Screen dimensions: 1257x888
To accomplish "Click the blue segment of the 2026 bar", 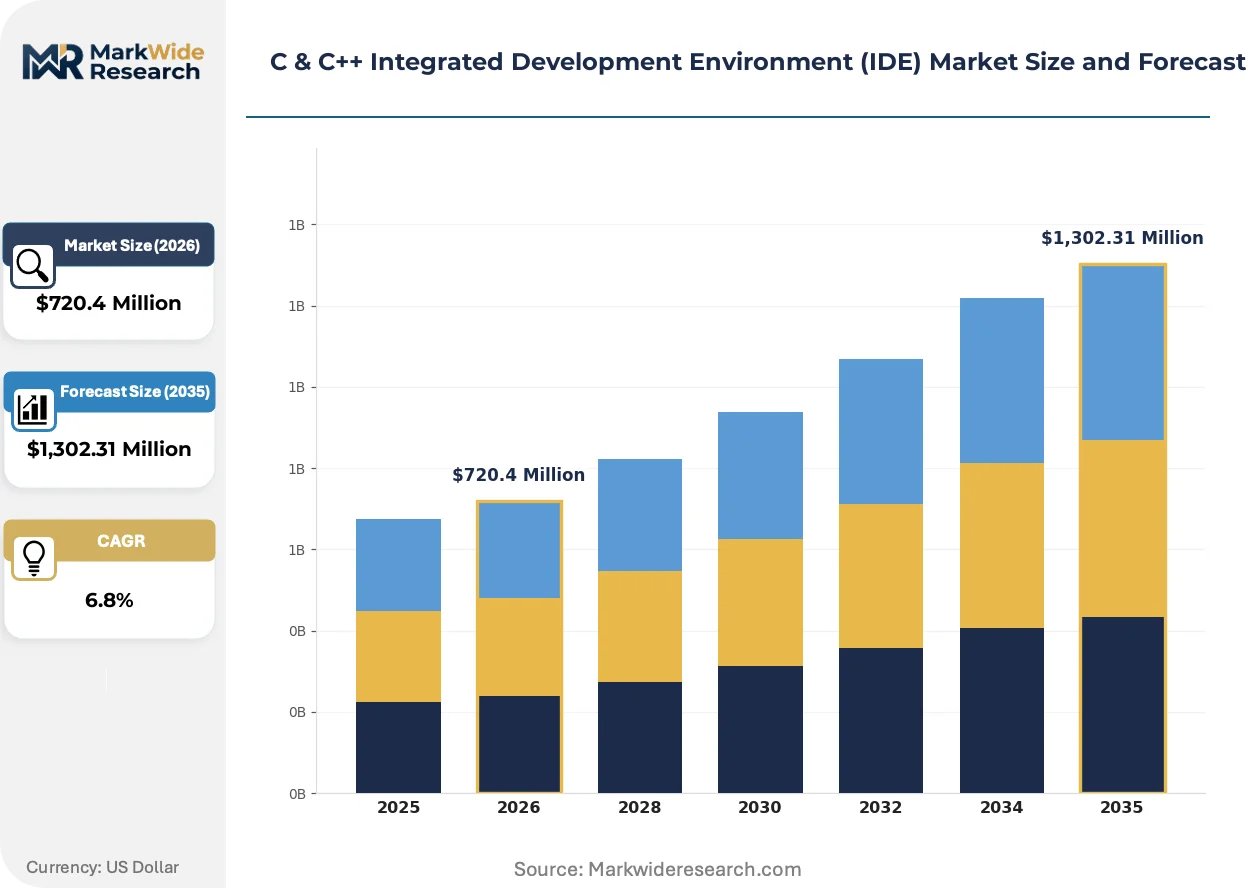I will [518, 550].
